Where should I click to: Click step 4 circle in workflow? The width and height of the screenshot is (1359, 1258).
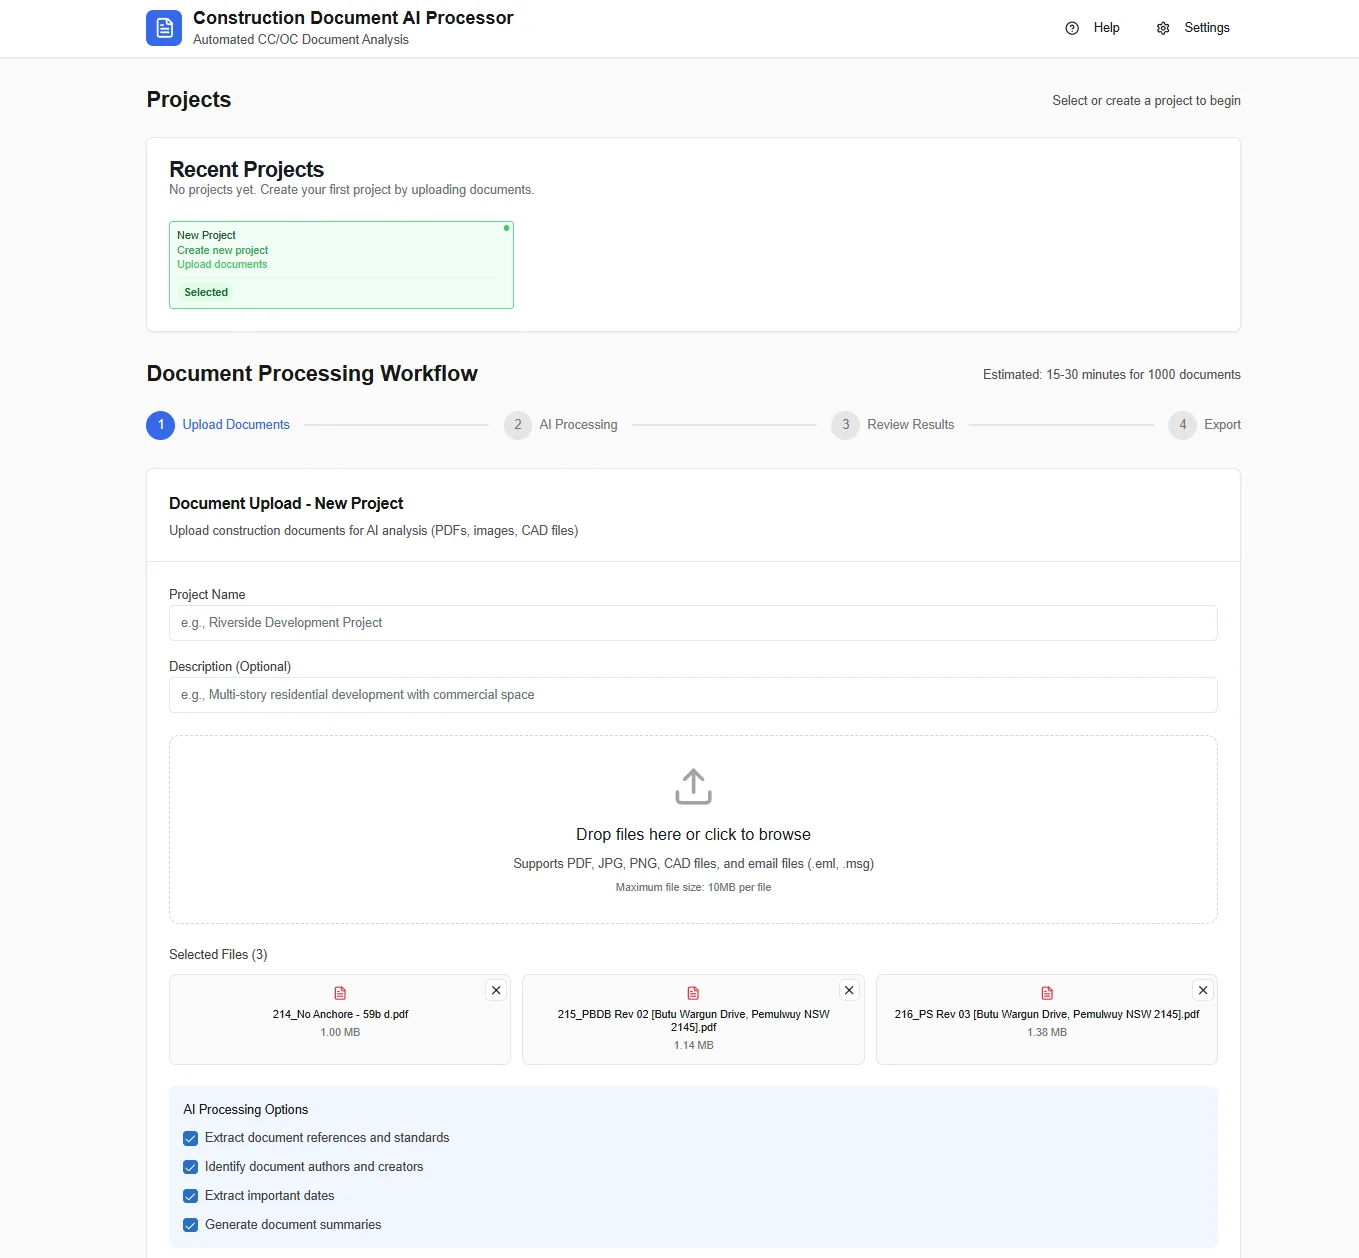[x=1183, y=425]
